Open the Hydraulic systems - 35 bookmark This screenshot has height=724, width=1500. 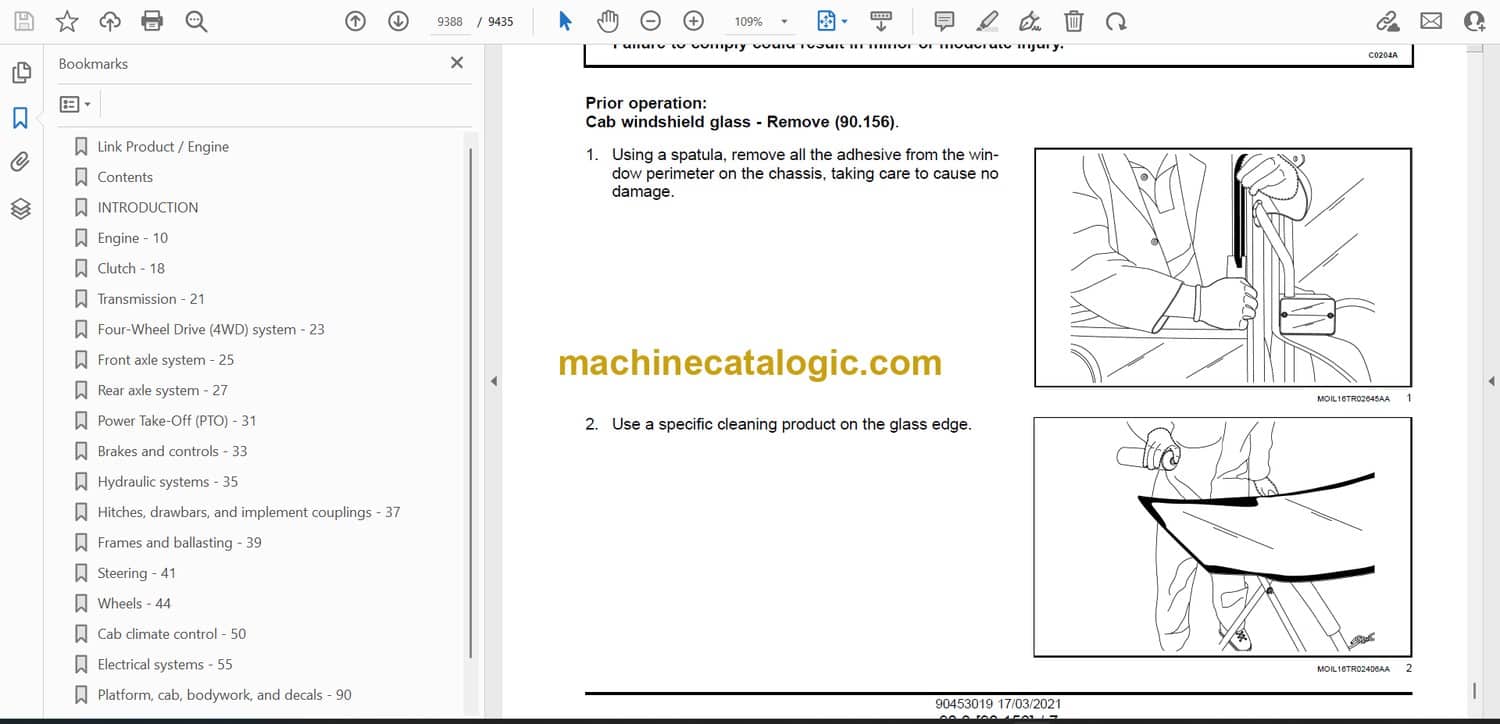click(x=167, y=482)
